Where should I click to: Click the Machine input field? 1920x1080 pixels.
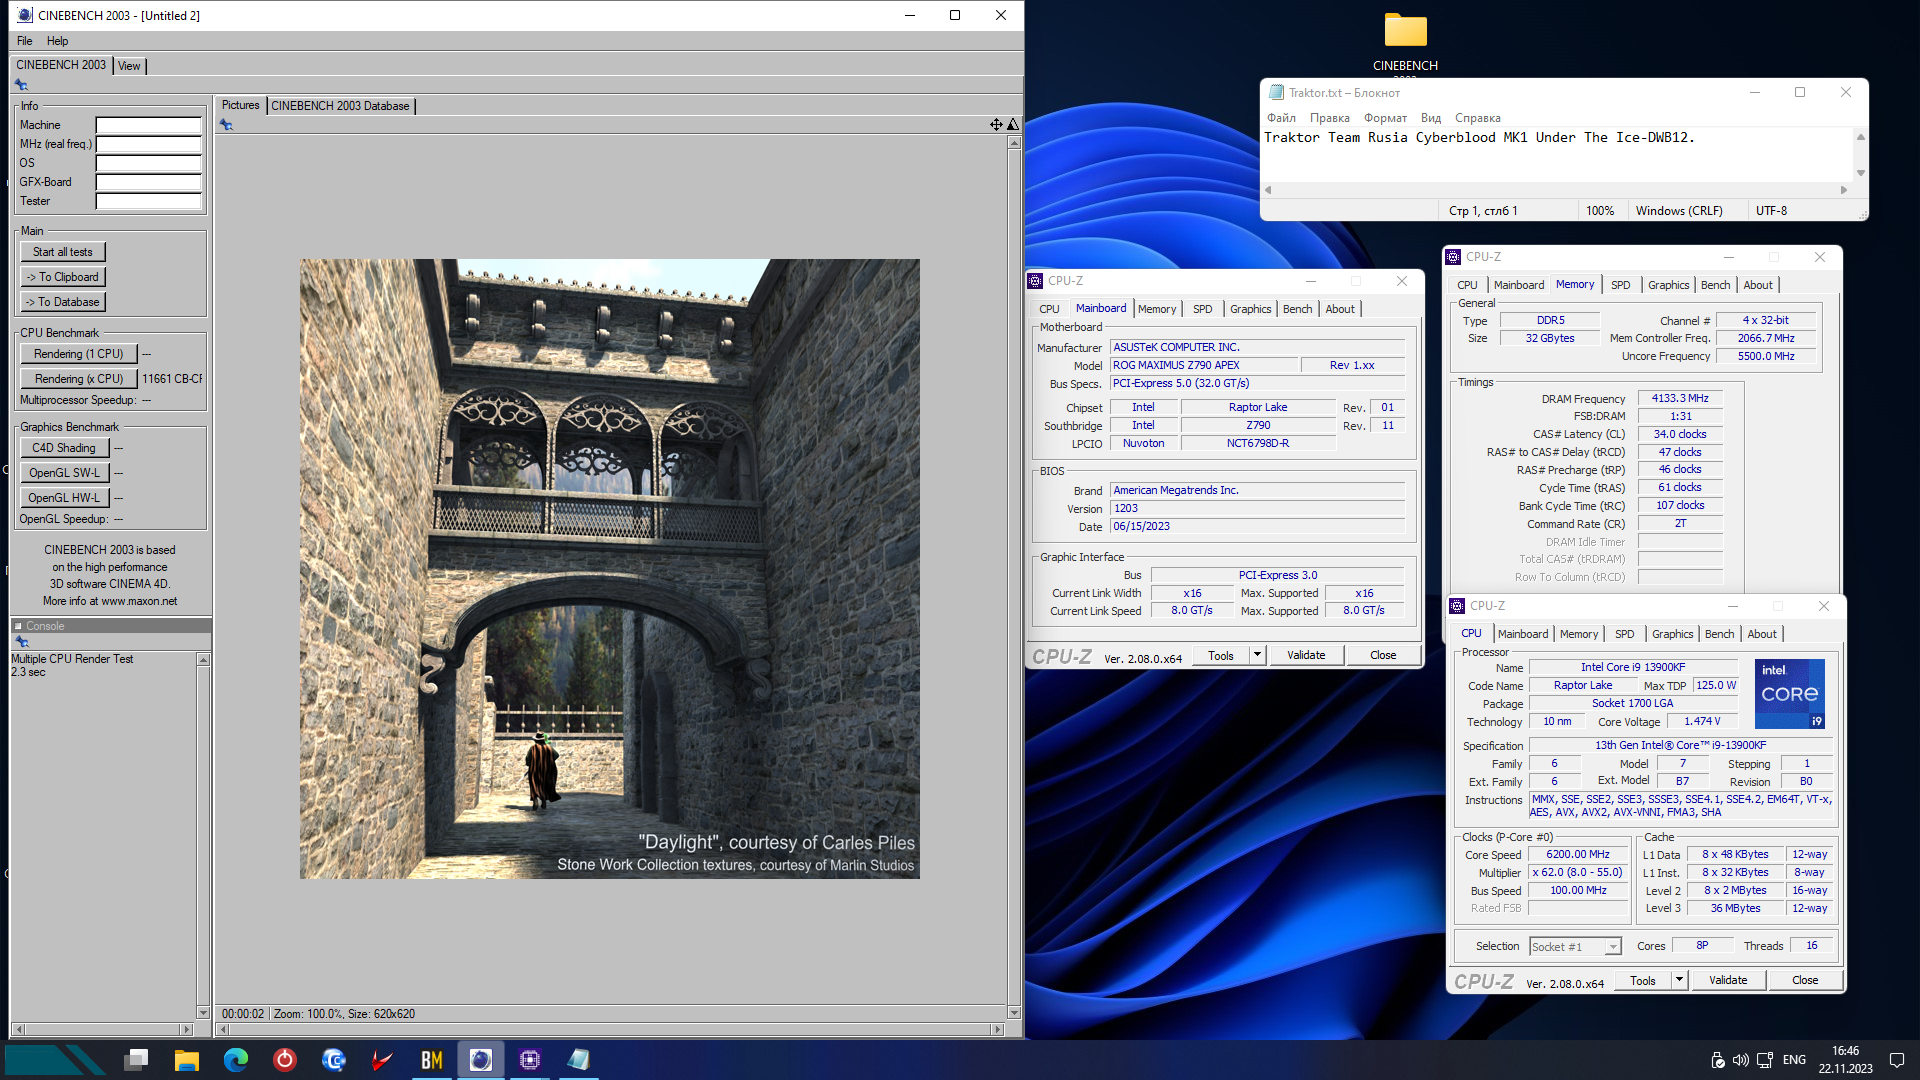click(148, 125)
